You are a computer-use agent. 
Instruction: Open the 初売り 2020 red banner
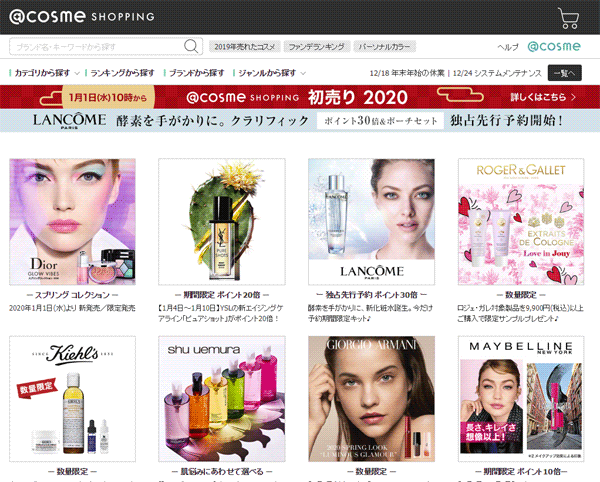pyautogui.click(x=300, y=97)
